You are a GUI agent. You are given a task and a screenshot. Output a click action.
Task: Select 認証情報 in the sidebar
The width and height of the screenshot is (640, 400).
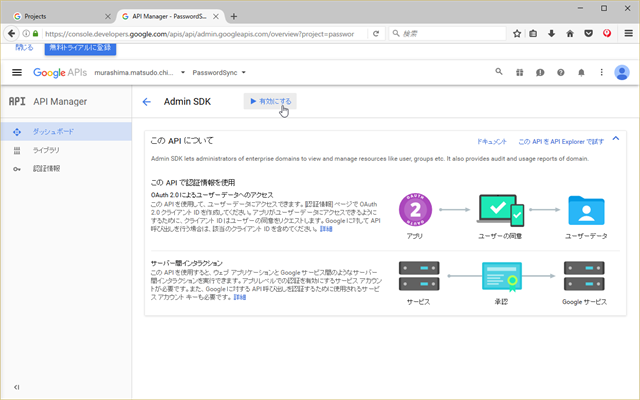pos(66,169)
